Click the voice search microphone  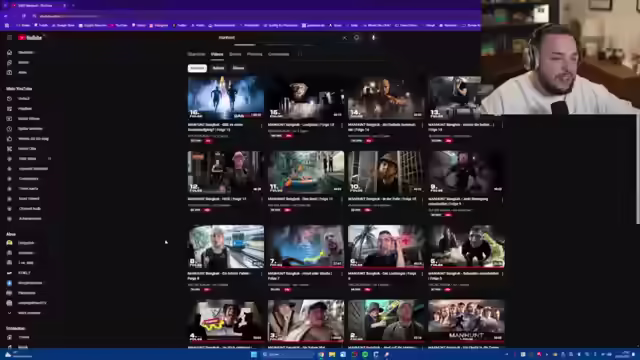373,38
